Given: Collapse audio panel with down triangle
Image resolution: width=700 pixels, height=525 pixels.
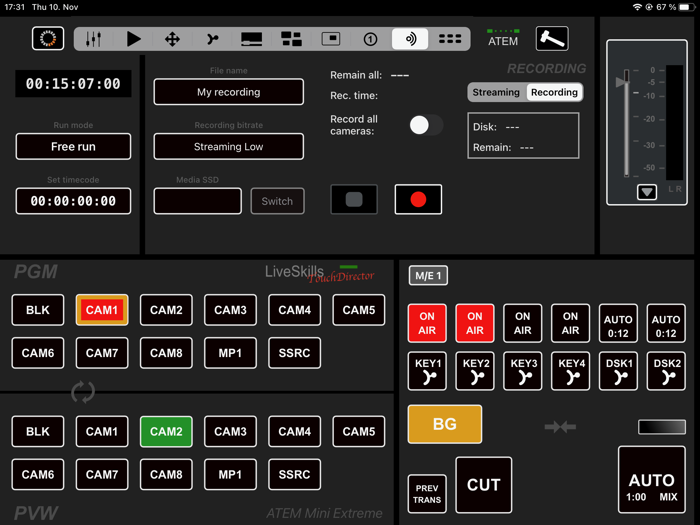Looking at the screenshot, I should point(647,192).
